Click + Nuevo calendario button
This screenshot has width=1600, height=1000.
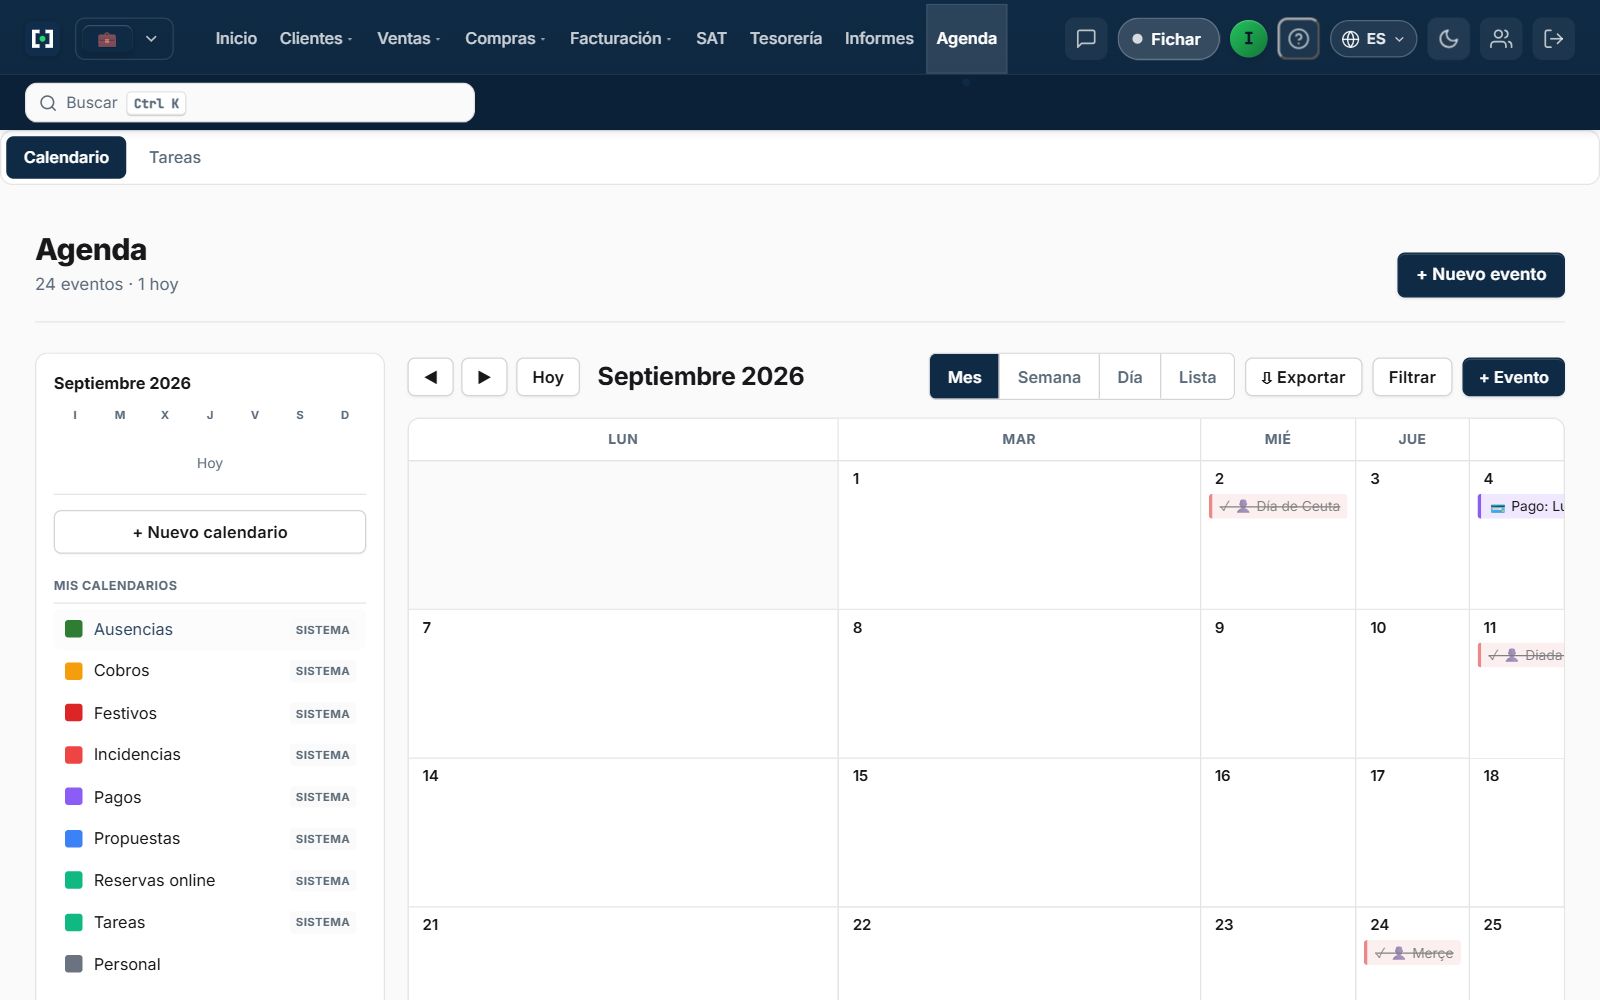(x=210, y=532)
